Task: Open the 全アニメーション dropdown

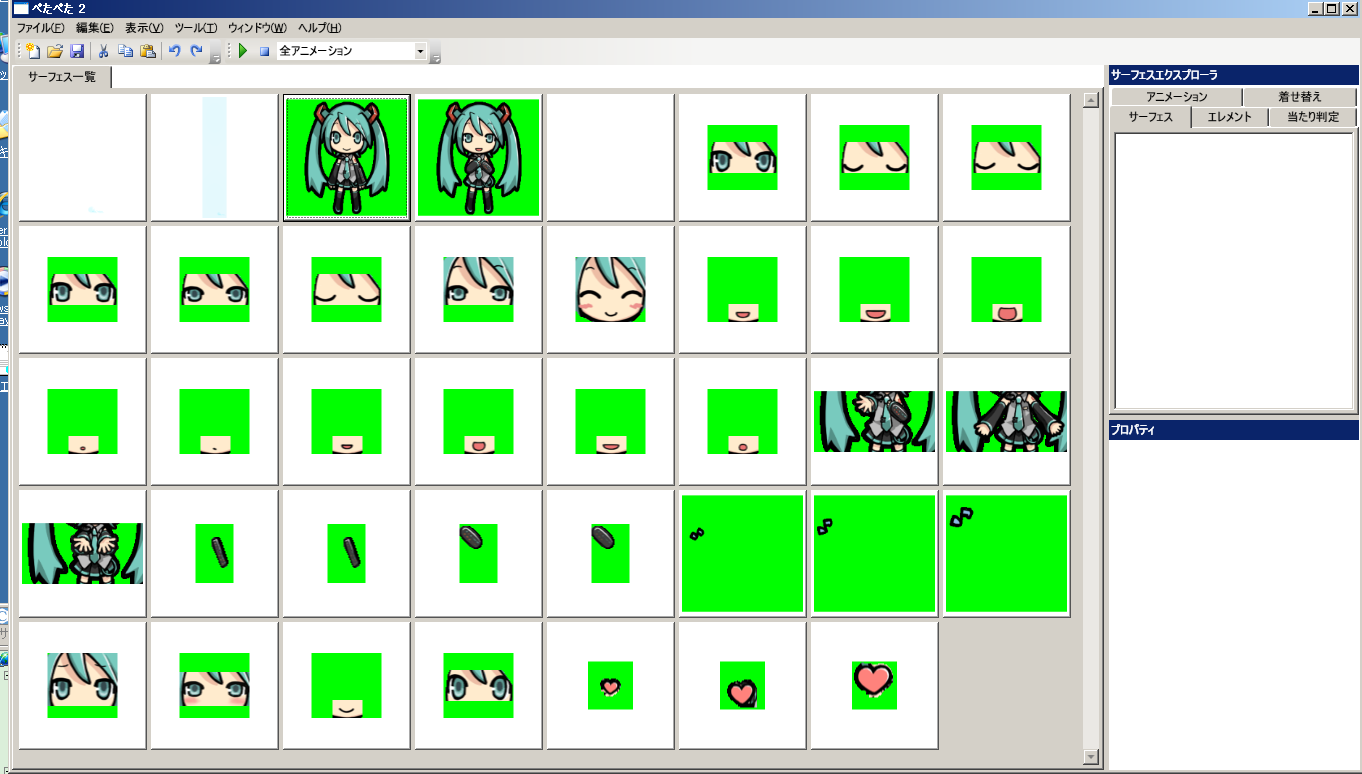Action: (x=420, y=51)
